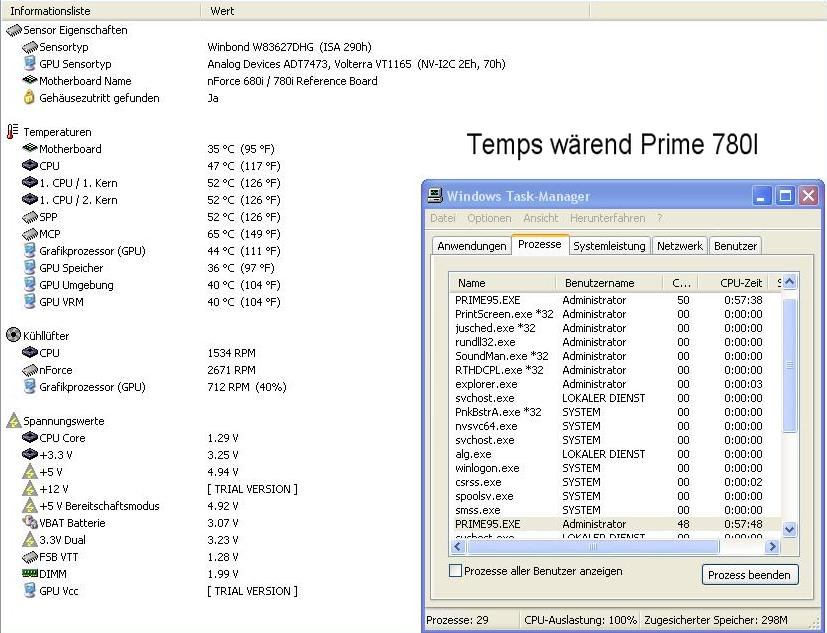Click the GPU Umgebung icon
This screenshot has width=827, height=633.
point(30,284)
